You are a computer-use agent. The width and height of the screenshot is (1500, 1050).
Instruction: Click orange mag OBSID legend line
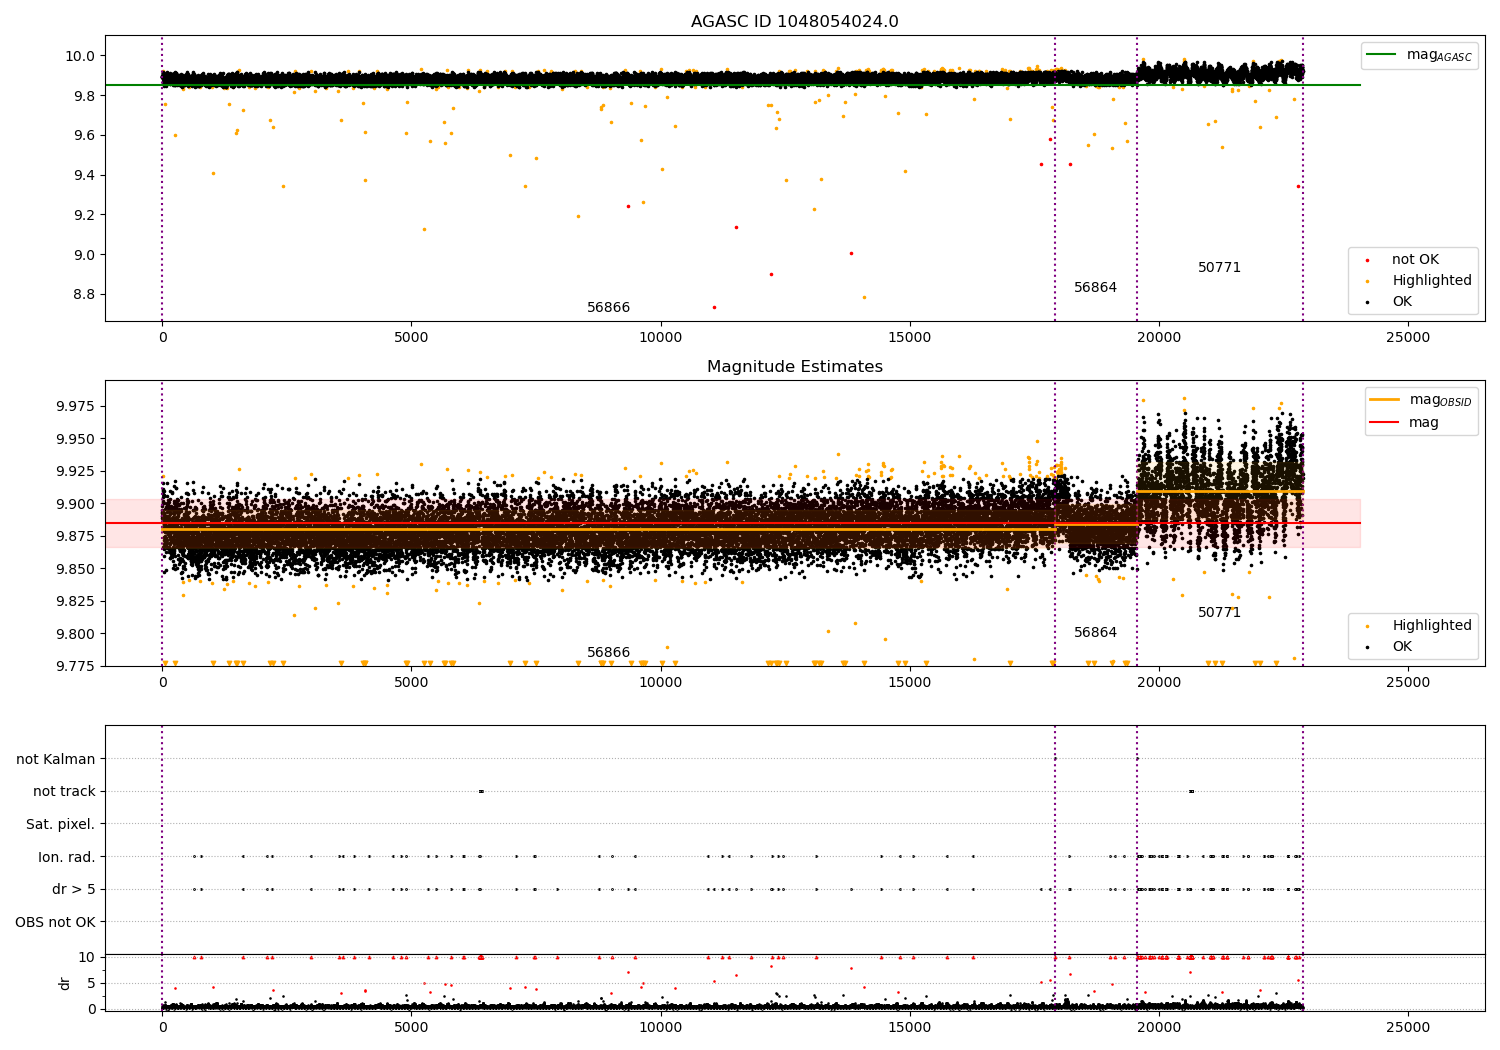[1385, 400]
